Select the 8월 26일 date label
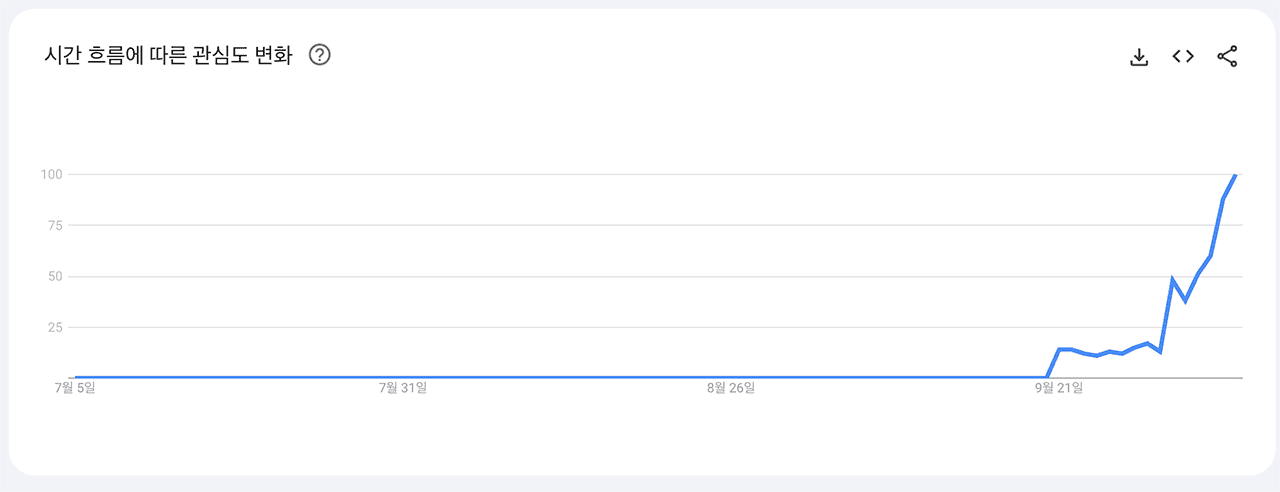 click(730, 389)
